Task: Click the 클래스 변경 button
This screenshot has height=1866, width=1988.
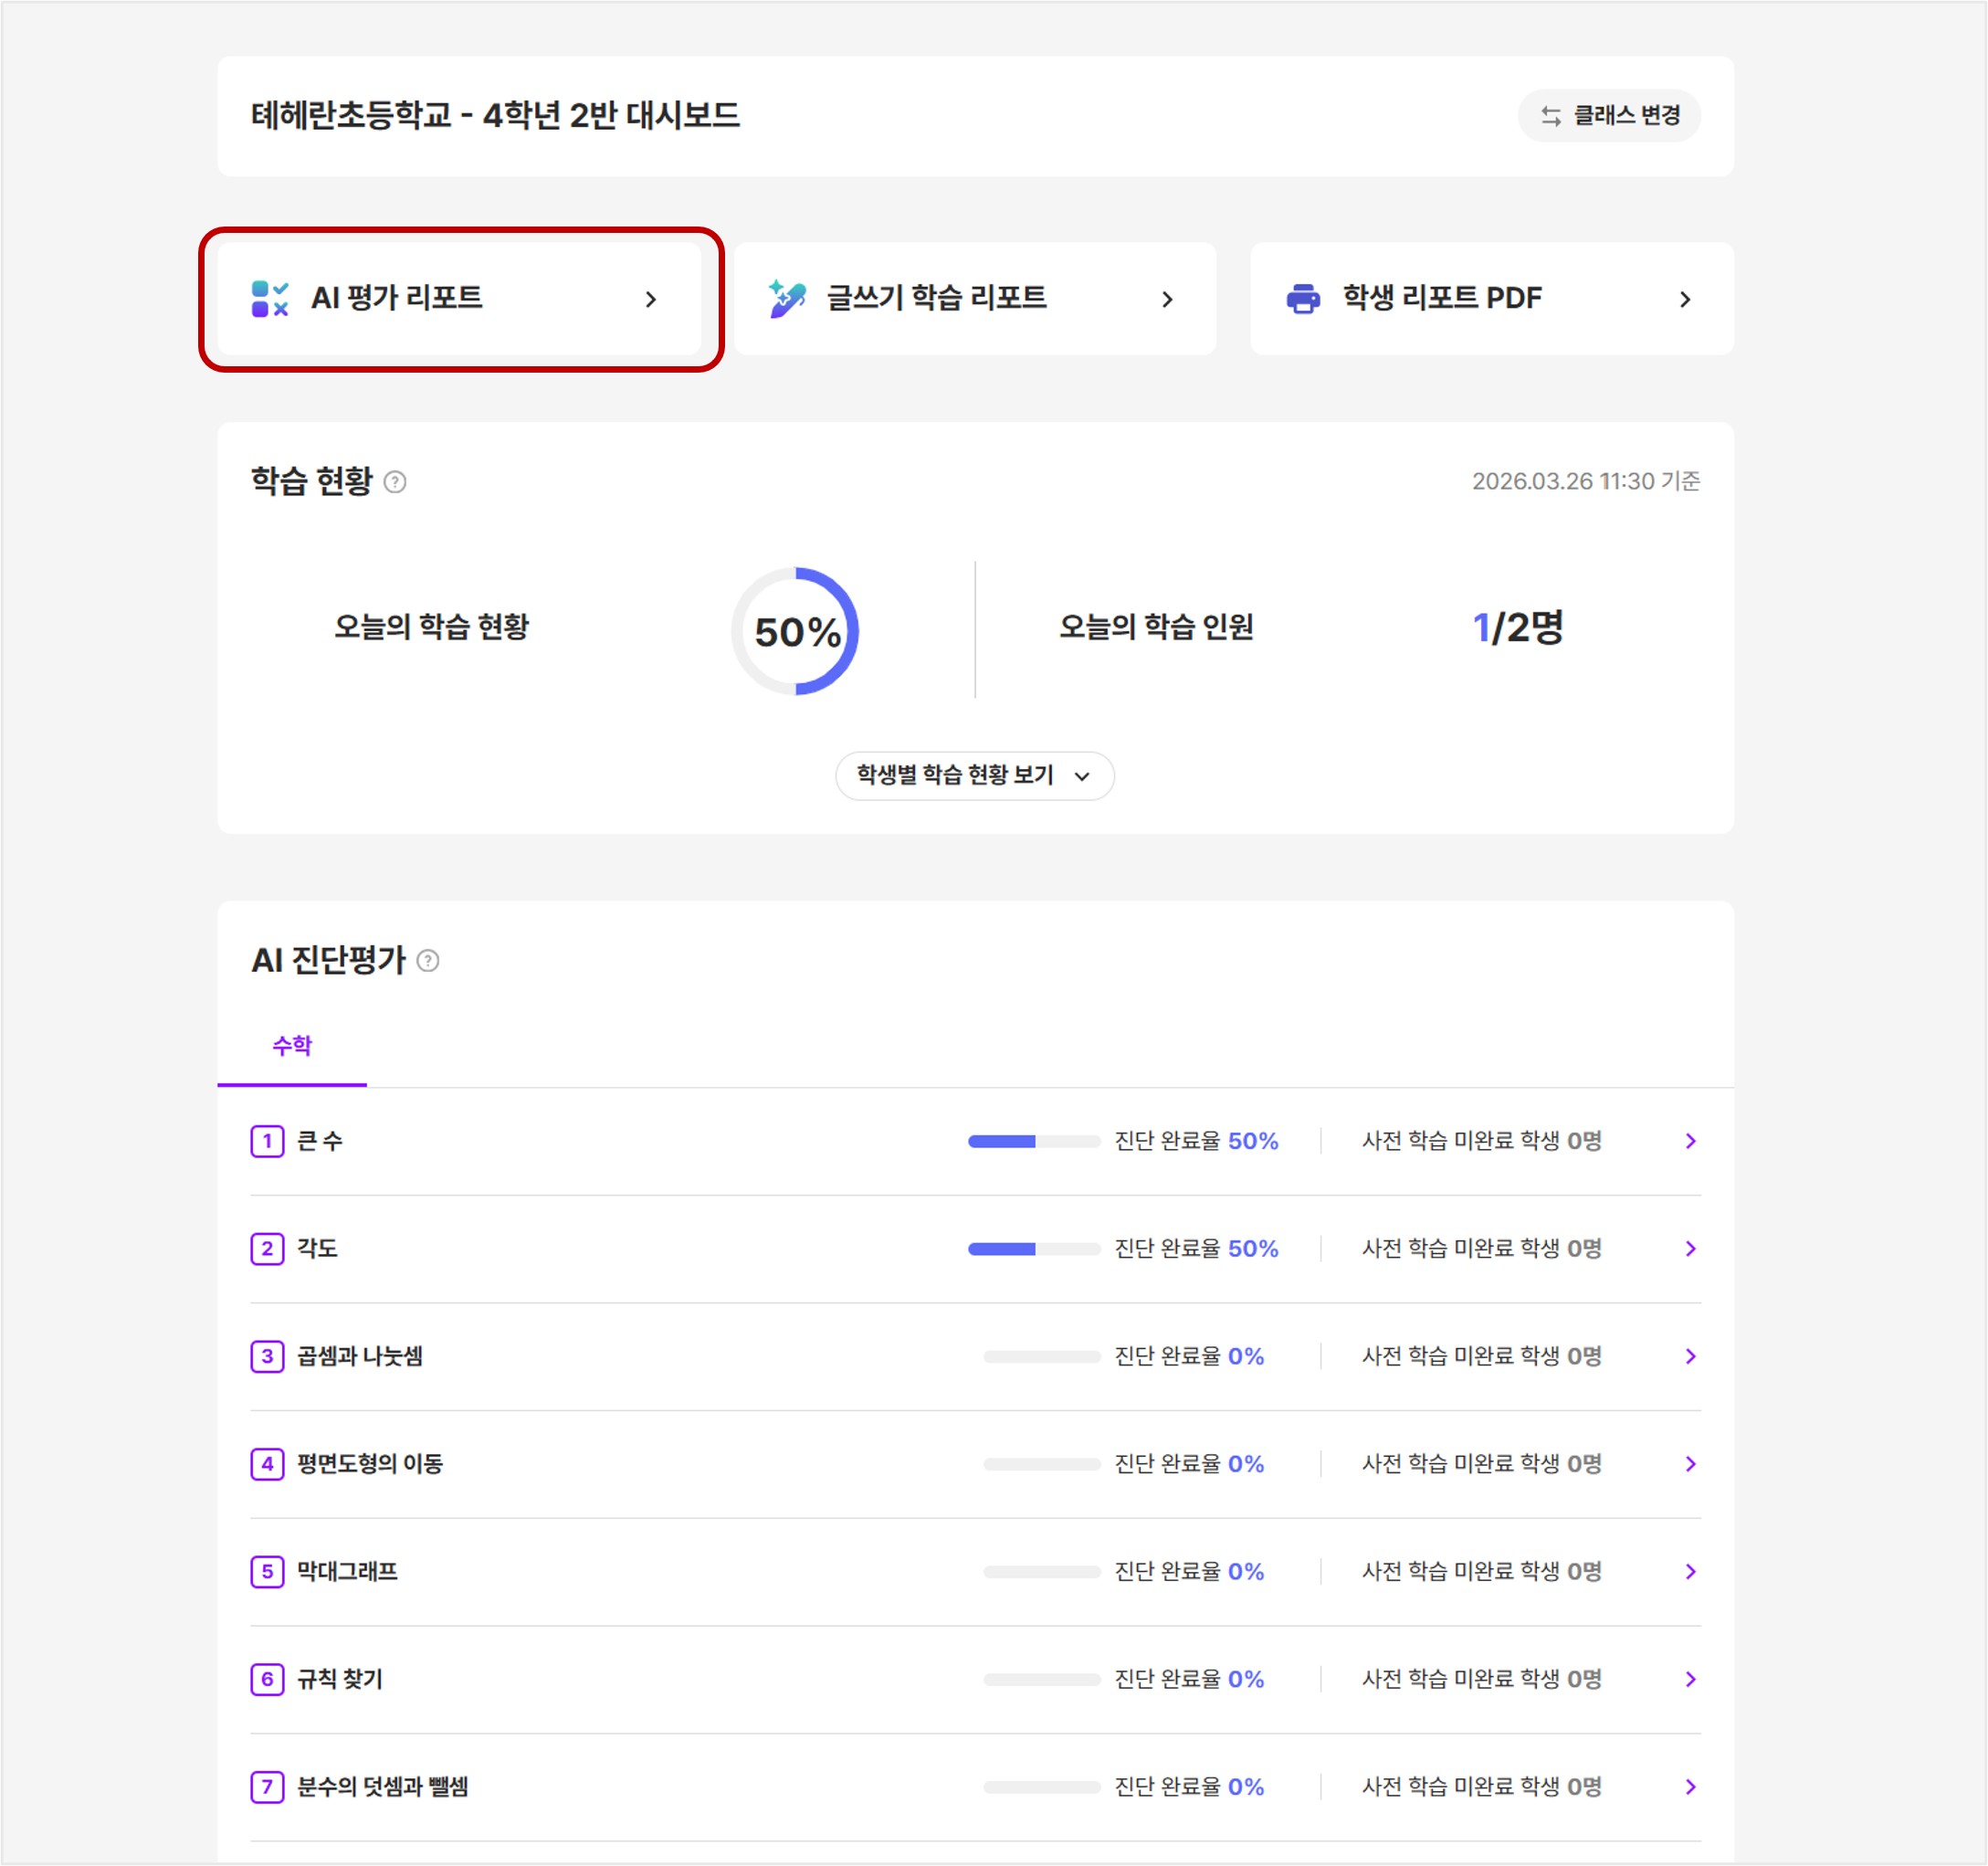Action: tap(1609, 116)
